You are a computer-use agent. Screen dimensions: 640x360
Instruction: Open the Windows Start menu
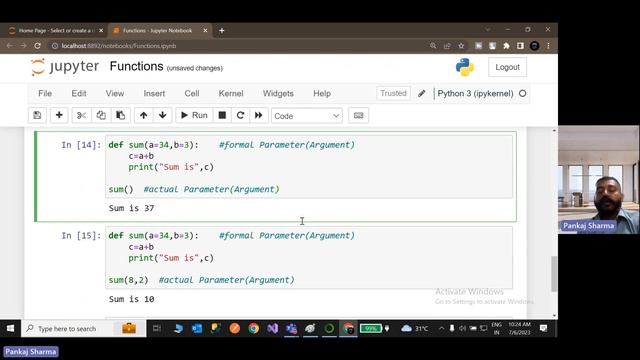(10, 328)
